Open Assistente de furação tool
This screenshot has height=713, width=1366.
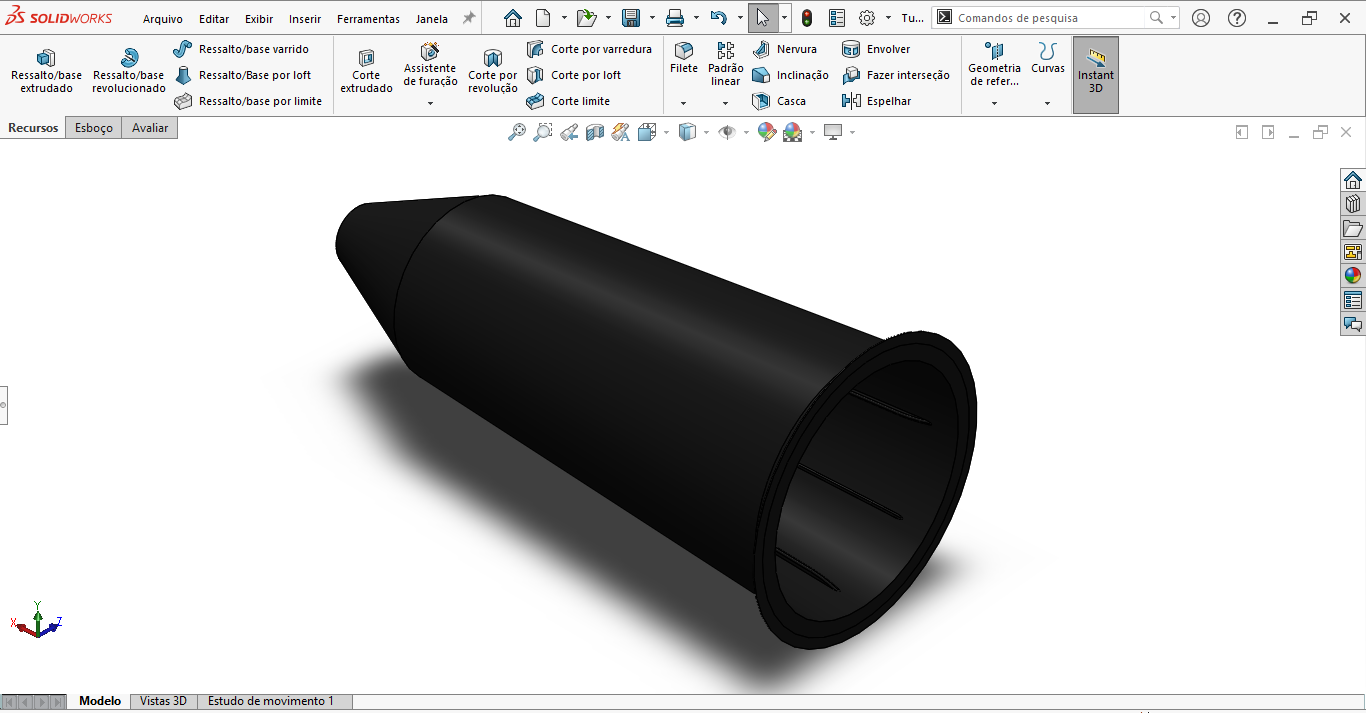(x=430, y=65)
